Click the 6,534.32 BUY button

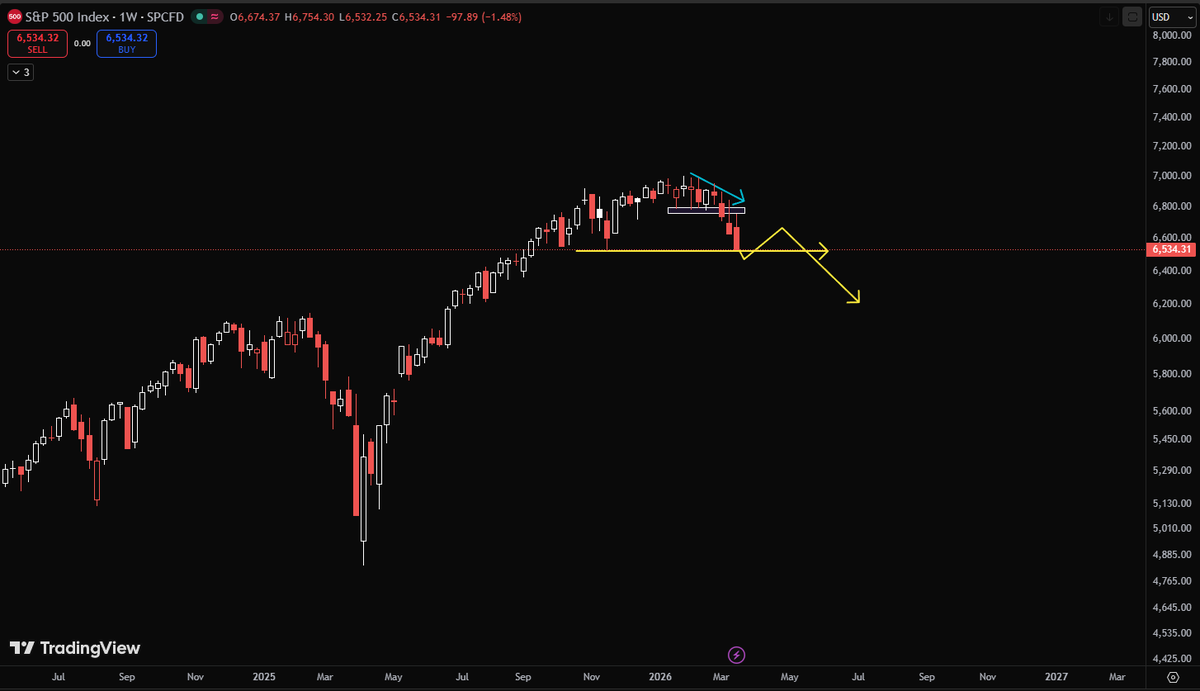coord(127,43)
